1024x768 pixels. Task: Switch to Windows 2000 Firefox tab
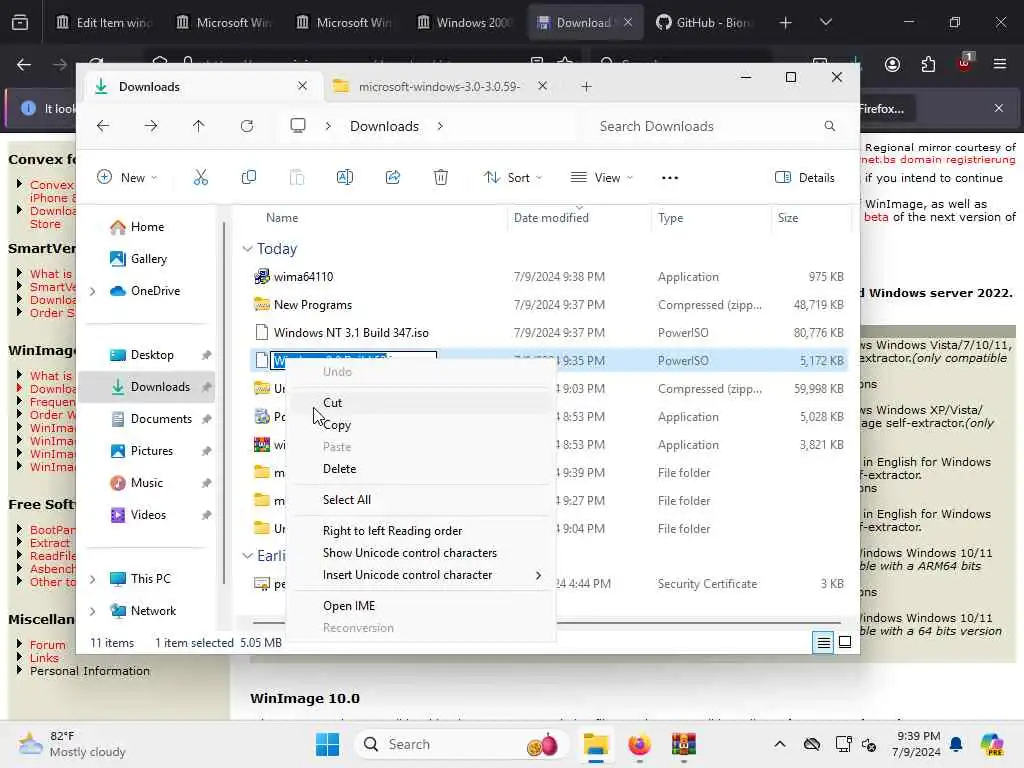(x=465, y=22)
